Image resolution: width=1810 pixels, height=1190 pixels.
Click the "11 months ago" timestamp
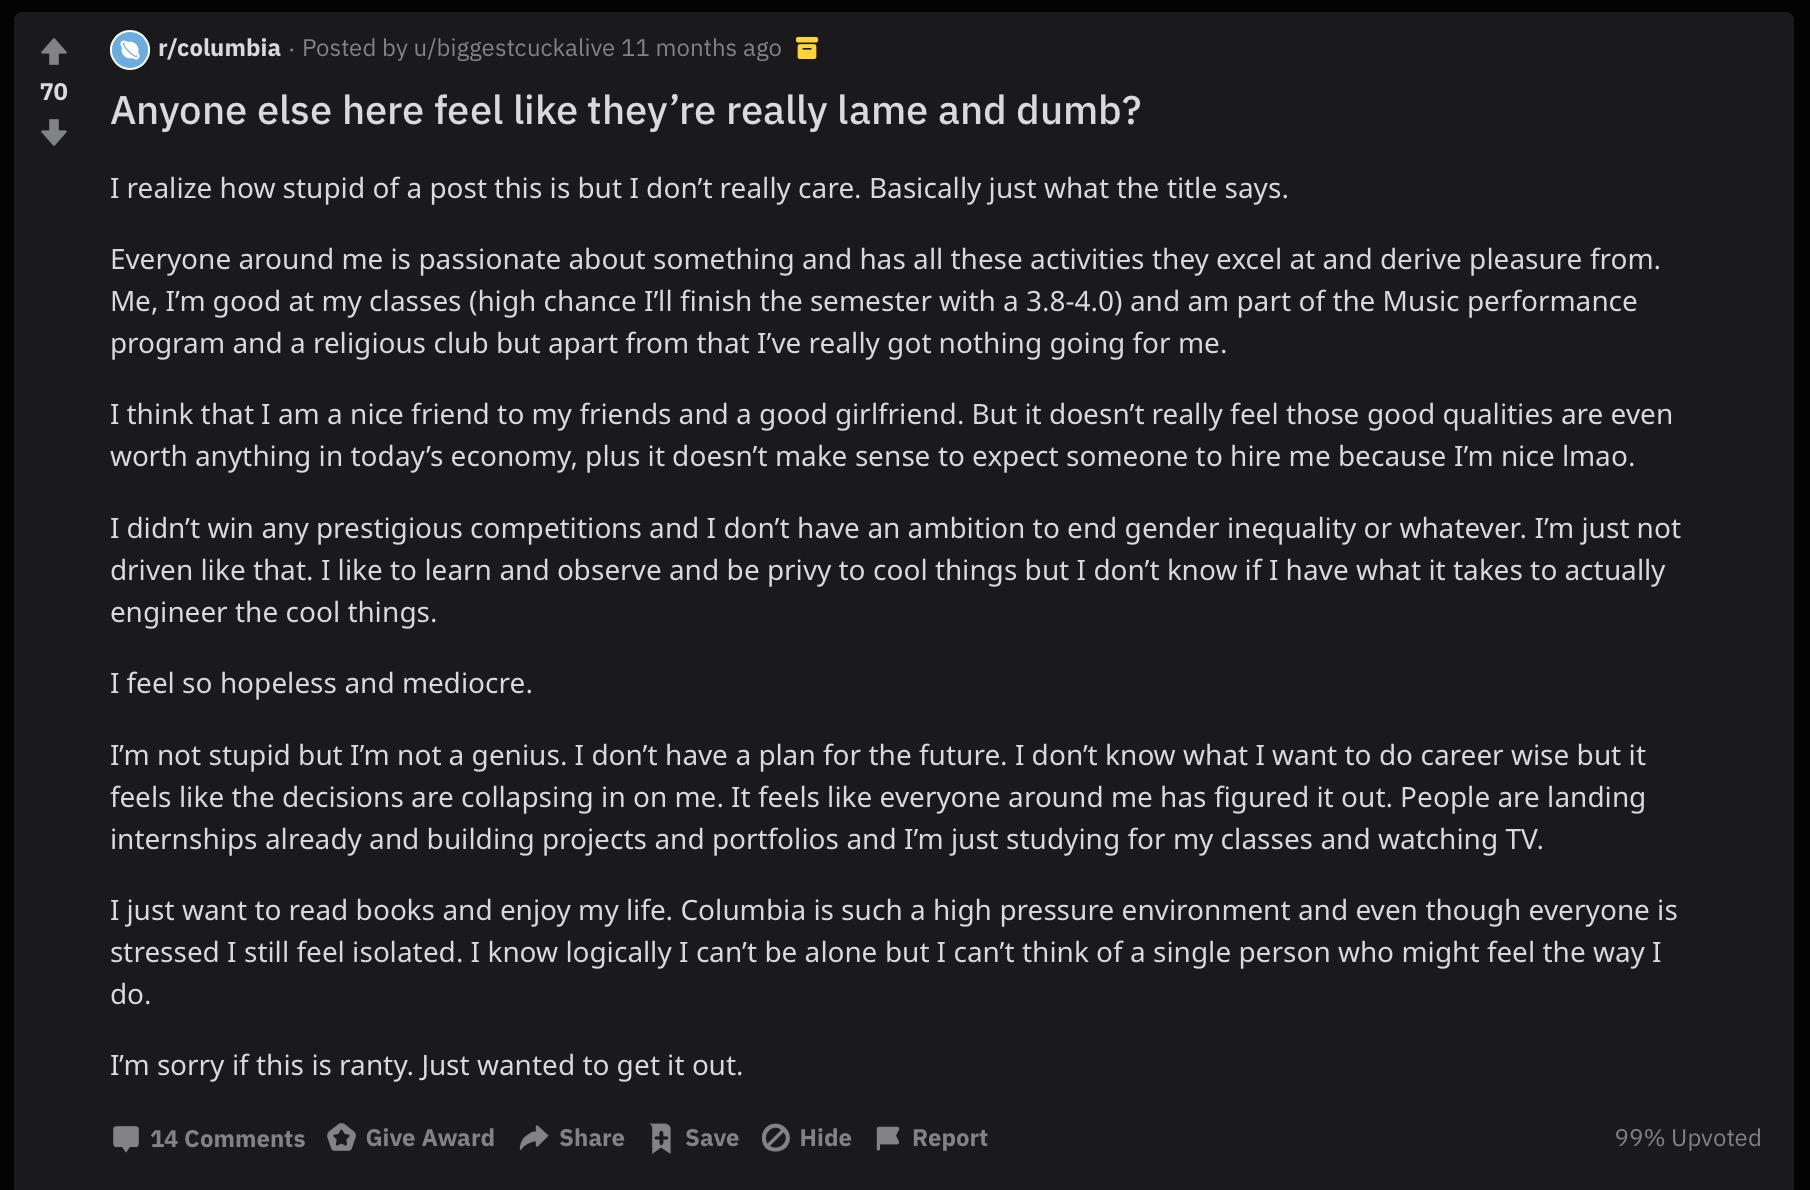coord(701,48)
